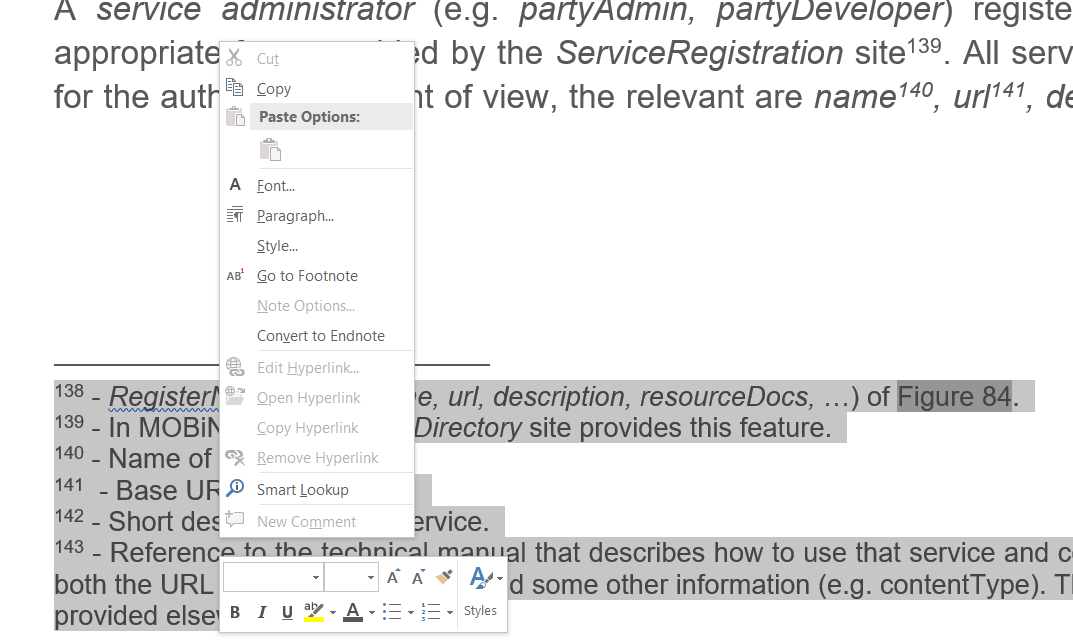Toggle Underline formatting in mini toolbar
The width and height of the screenshot is (1073, 644).
click(x=287, y=612)
